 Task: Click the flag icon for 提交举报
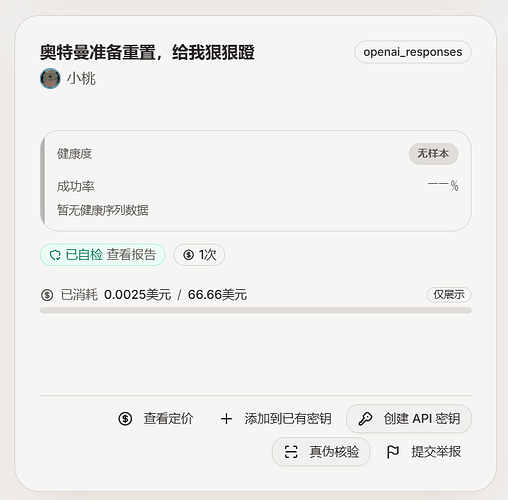[393, 452]
